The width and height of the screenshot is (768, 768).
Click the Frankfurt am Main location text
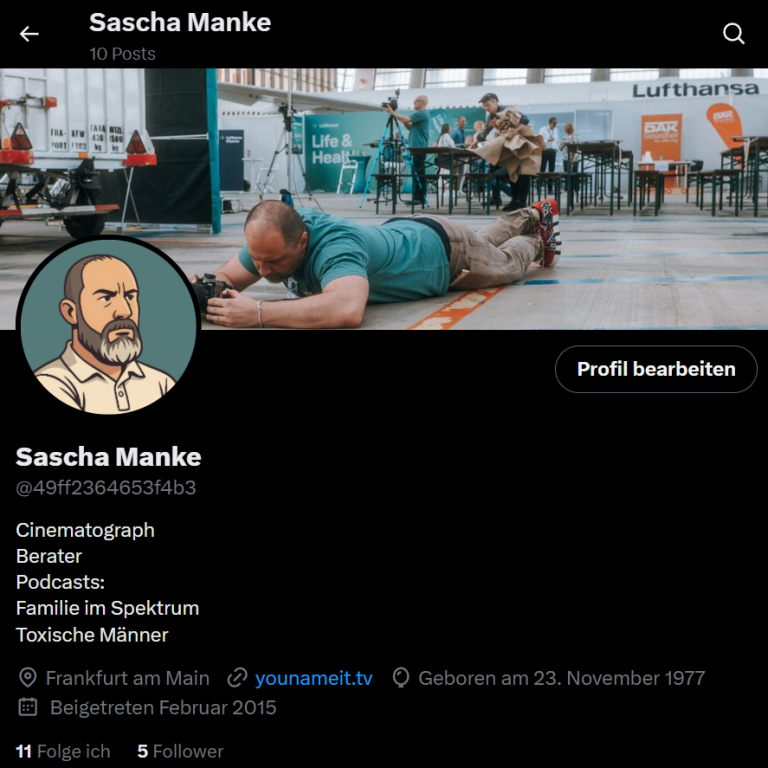pyautogui.click(x=127, y=678)
